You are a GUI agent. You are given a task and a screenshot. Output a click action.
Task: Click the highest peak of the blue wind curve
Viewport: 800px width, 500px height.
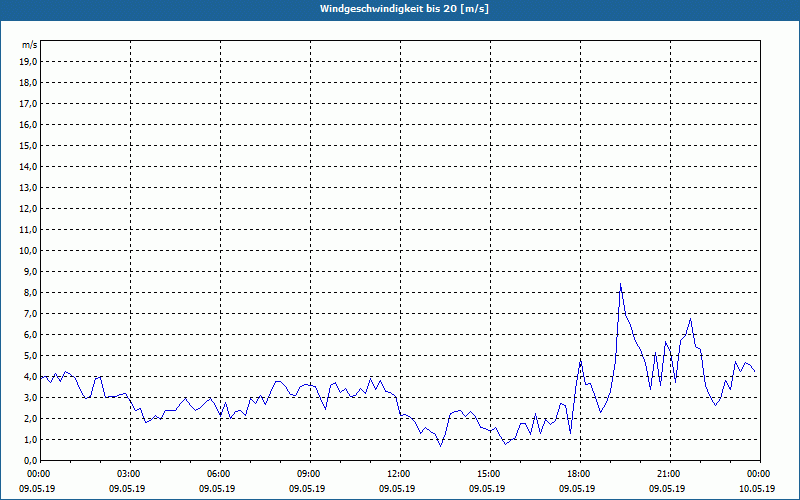click(x=620, y=284)
